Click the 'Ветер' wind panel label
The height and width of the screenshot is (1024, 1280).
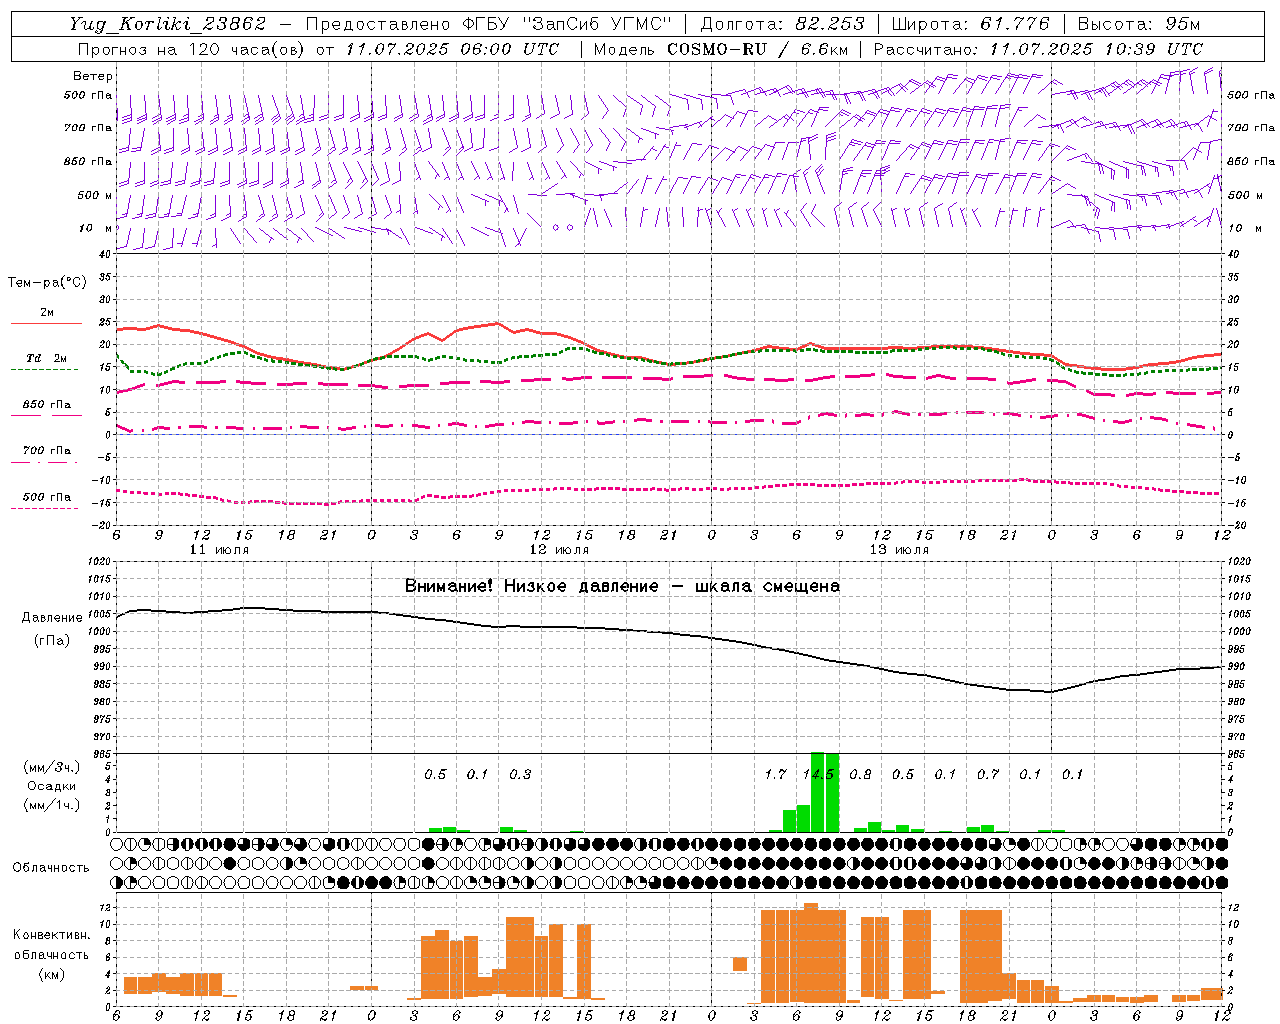point(93,76)
